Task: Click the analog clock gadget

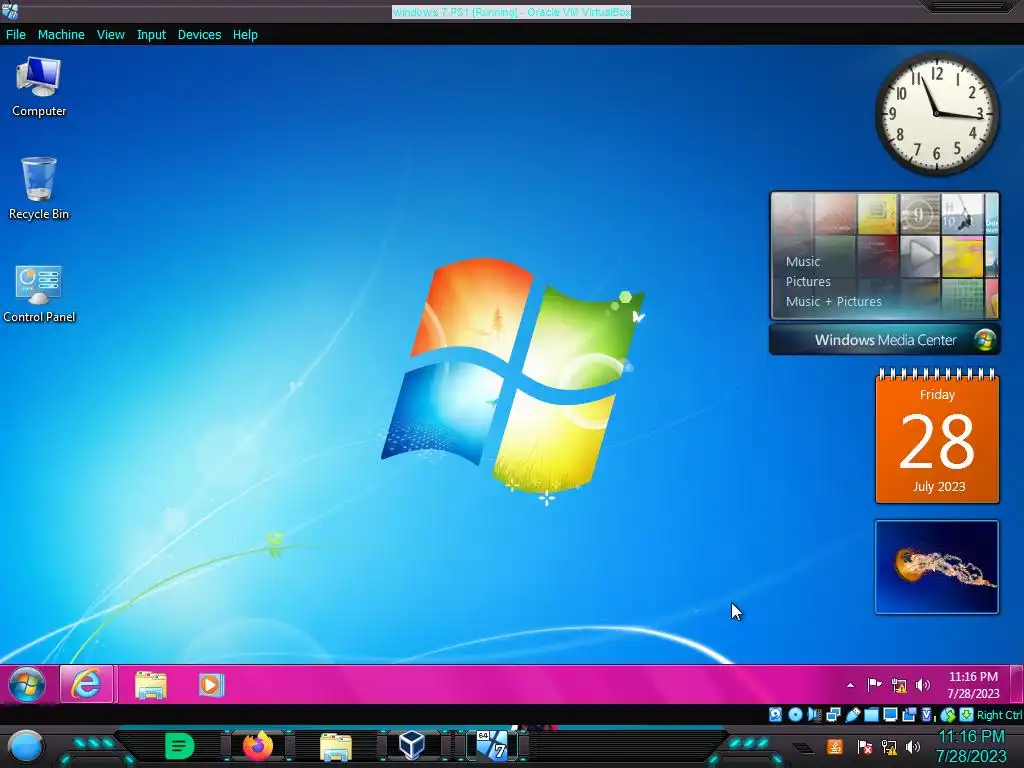Action: (x=936, y=114)
